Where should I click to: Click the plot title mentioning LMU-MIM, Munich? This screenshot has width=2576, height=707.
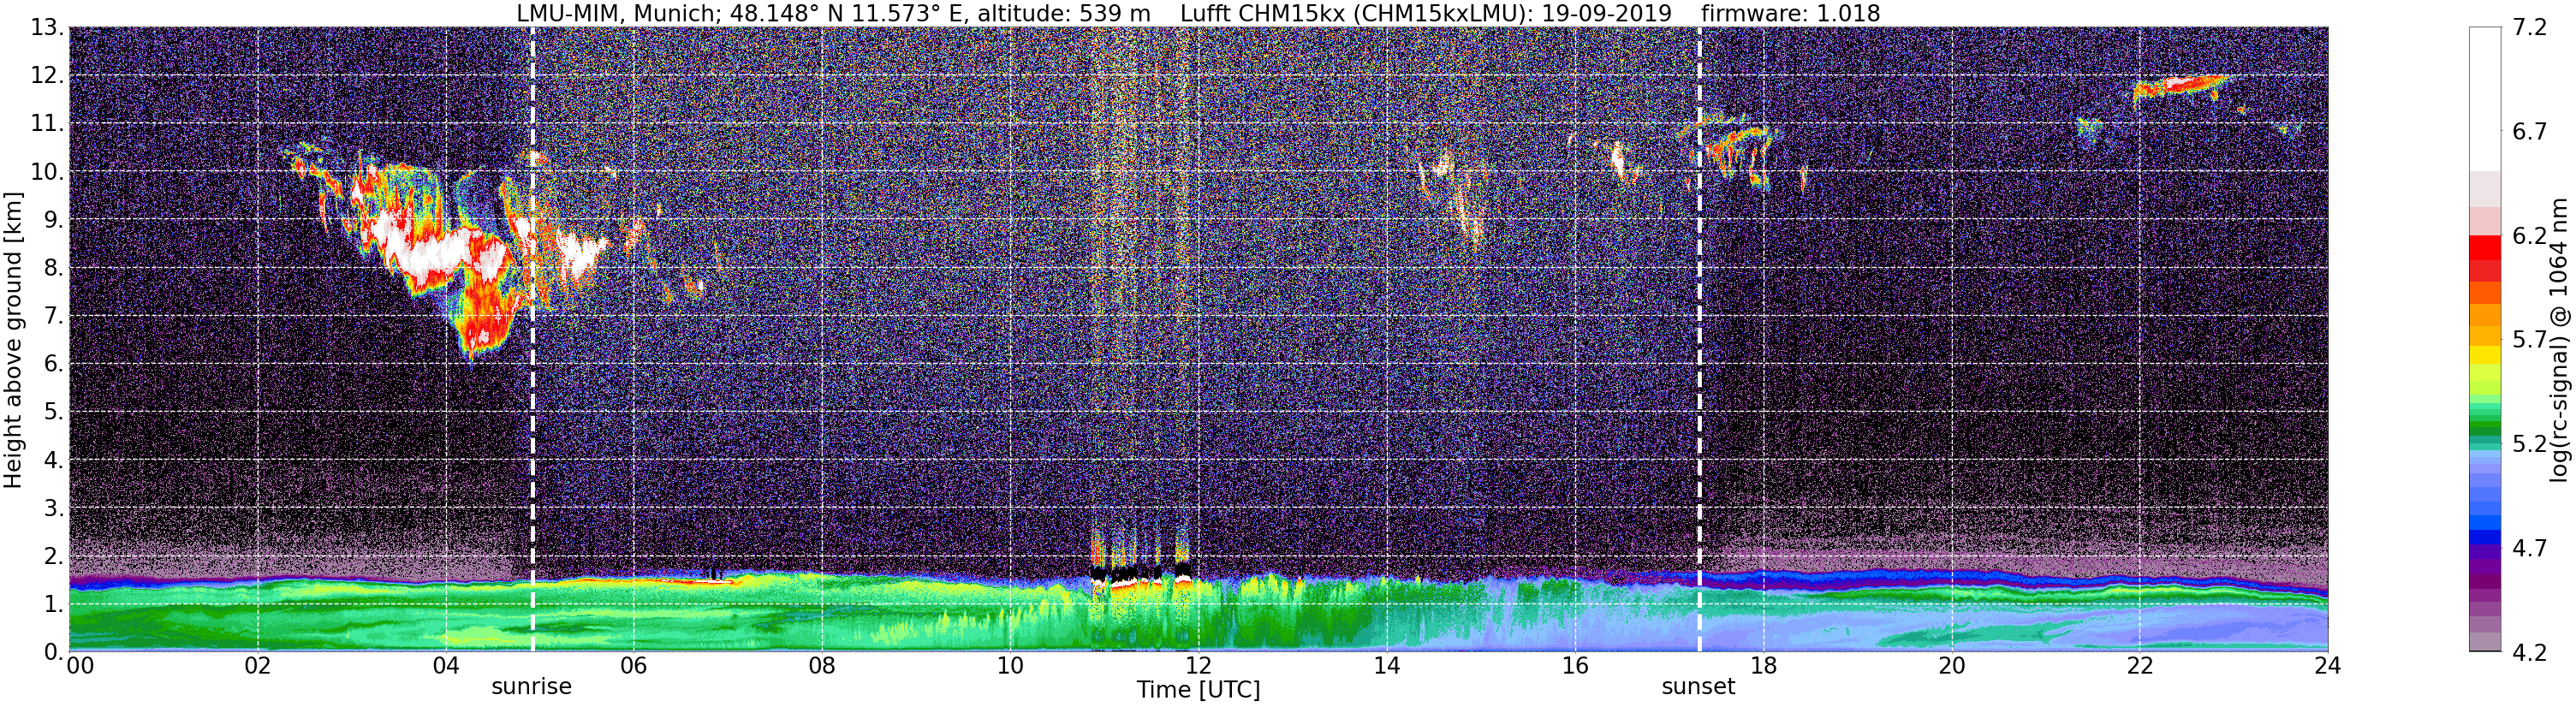click(x=1197, y=13)
